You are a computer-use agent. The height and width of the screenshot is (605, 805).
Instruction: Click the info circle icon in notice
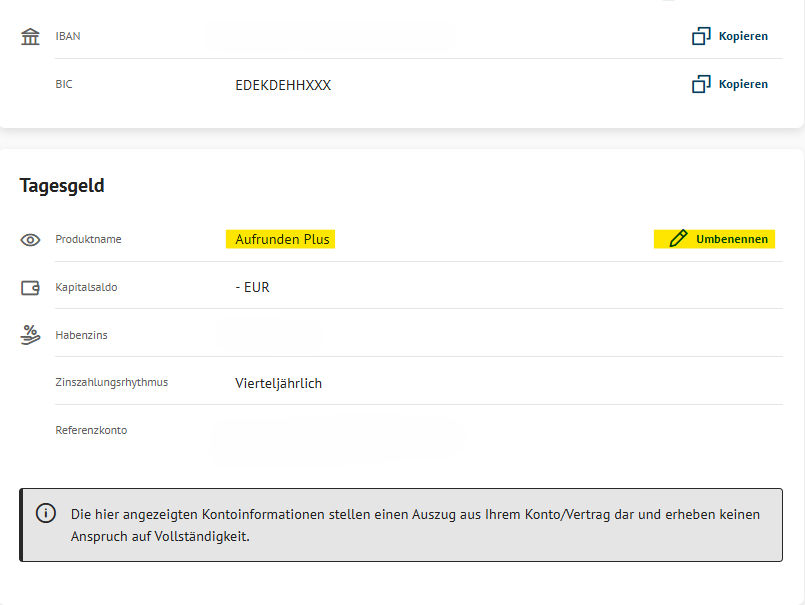[x=46, y=513]
